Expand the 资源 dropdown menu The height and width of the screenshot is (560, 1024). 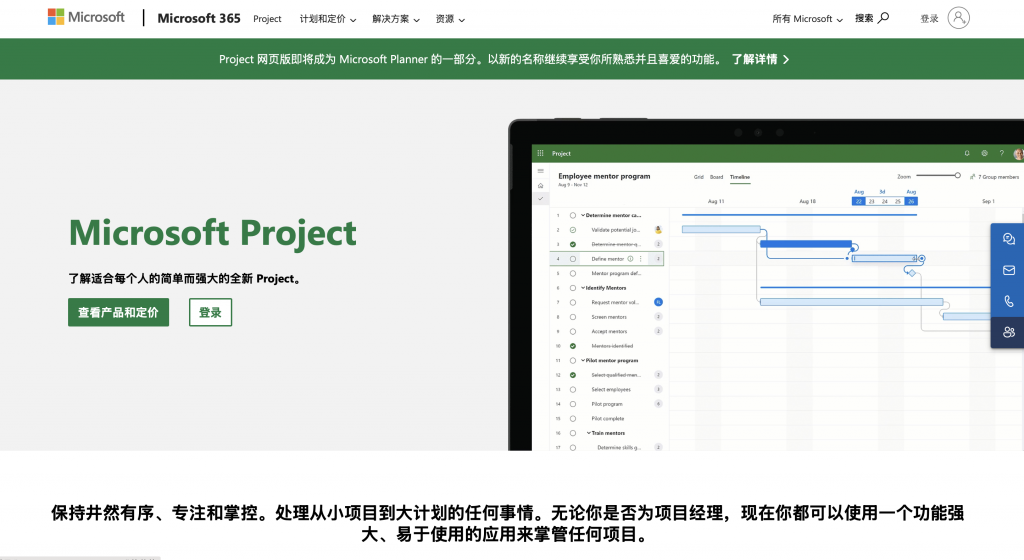pos(450,19)
